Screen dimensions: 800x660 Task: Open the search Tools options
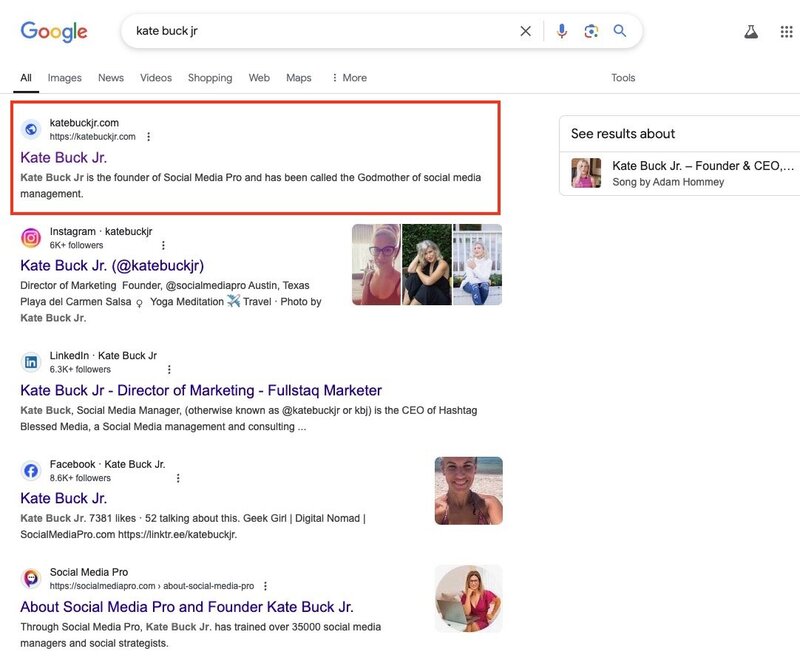(x=623, y=78)
